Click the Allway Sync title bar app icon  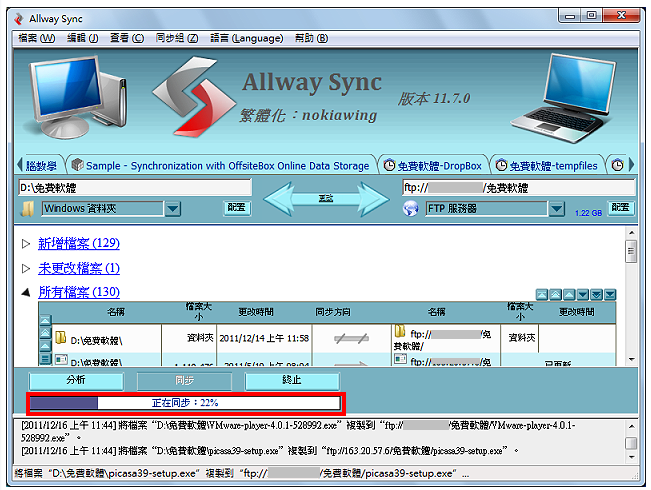click(x=18, y=19)
